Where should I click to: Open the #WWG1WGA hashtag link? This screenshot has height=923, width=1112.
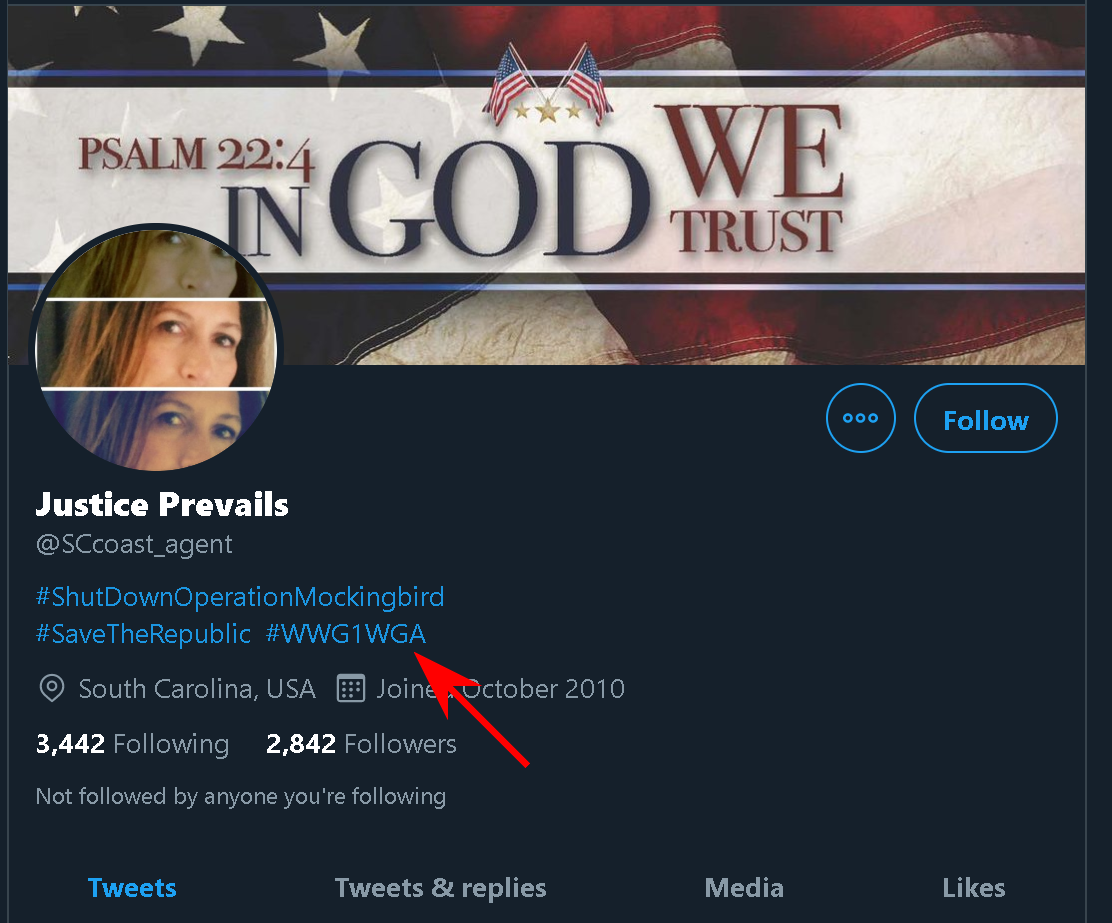[x=346, y=634]
